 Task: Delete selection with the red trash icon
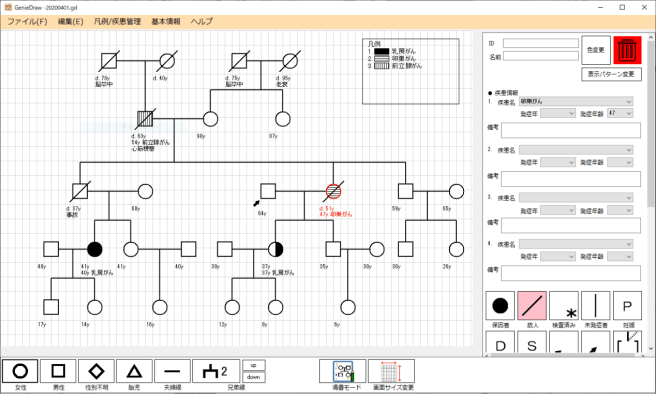627,50
